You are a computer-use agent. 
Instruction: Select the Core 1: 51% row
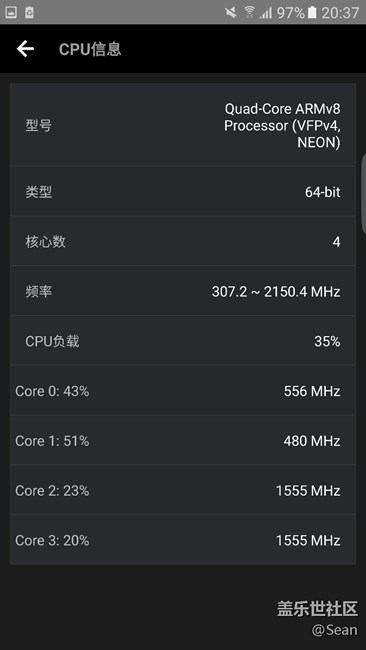click(x=183, y=441)
